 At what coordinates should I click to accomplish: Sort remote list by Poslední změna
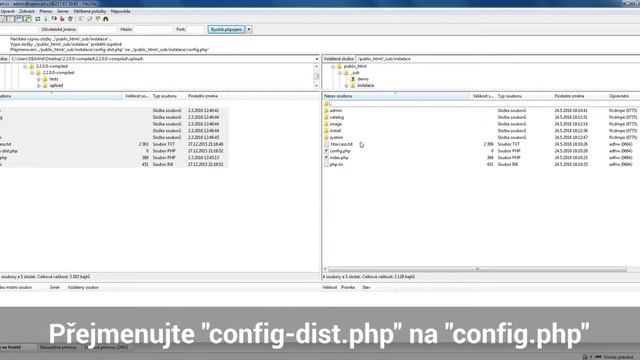579,96
